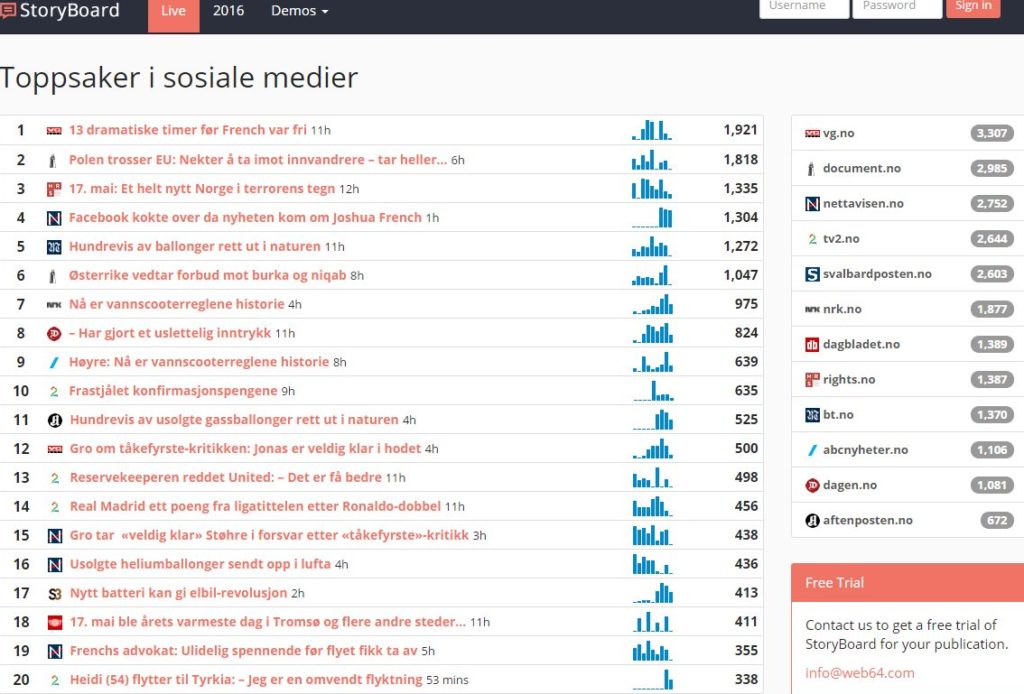Click aftenposten.no icon in sources sidebar

coord(812,521)
